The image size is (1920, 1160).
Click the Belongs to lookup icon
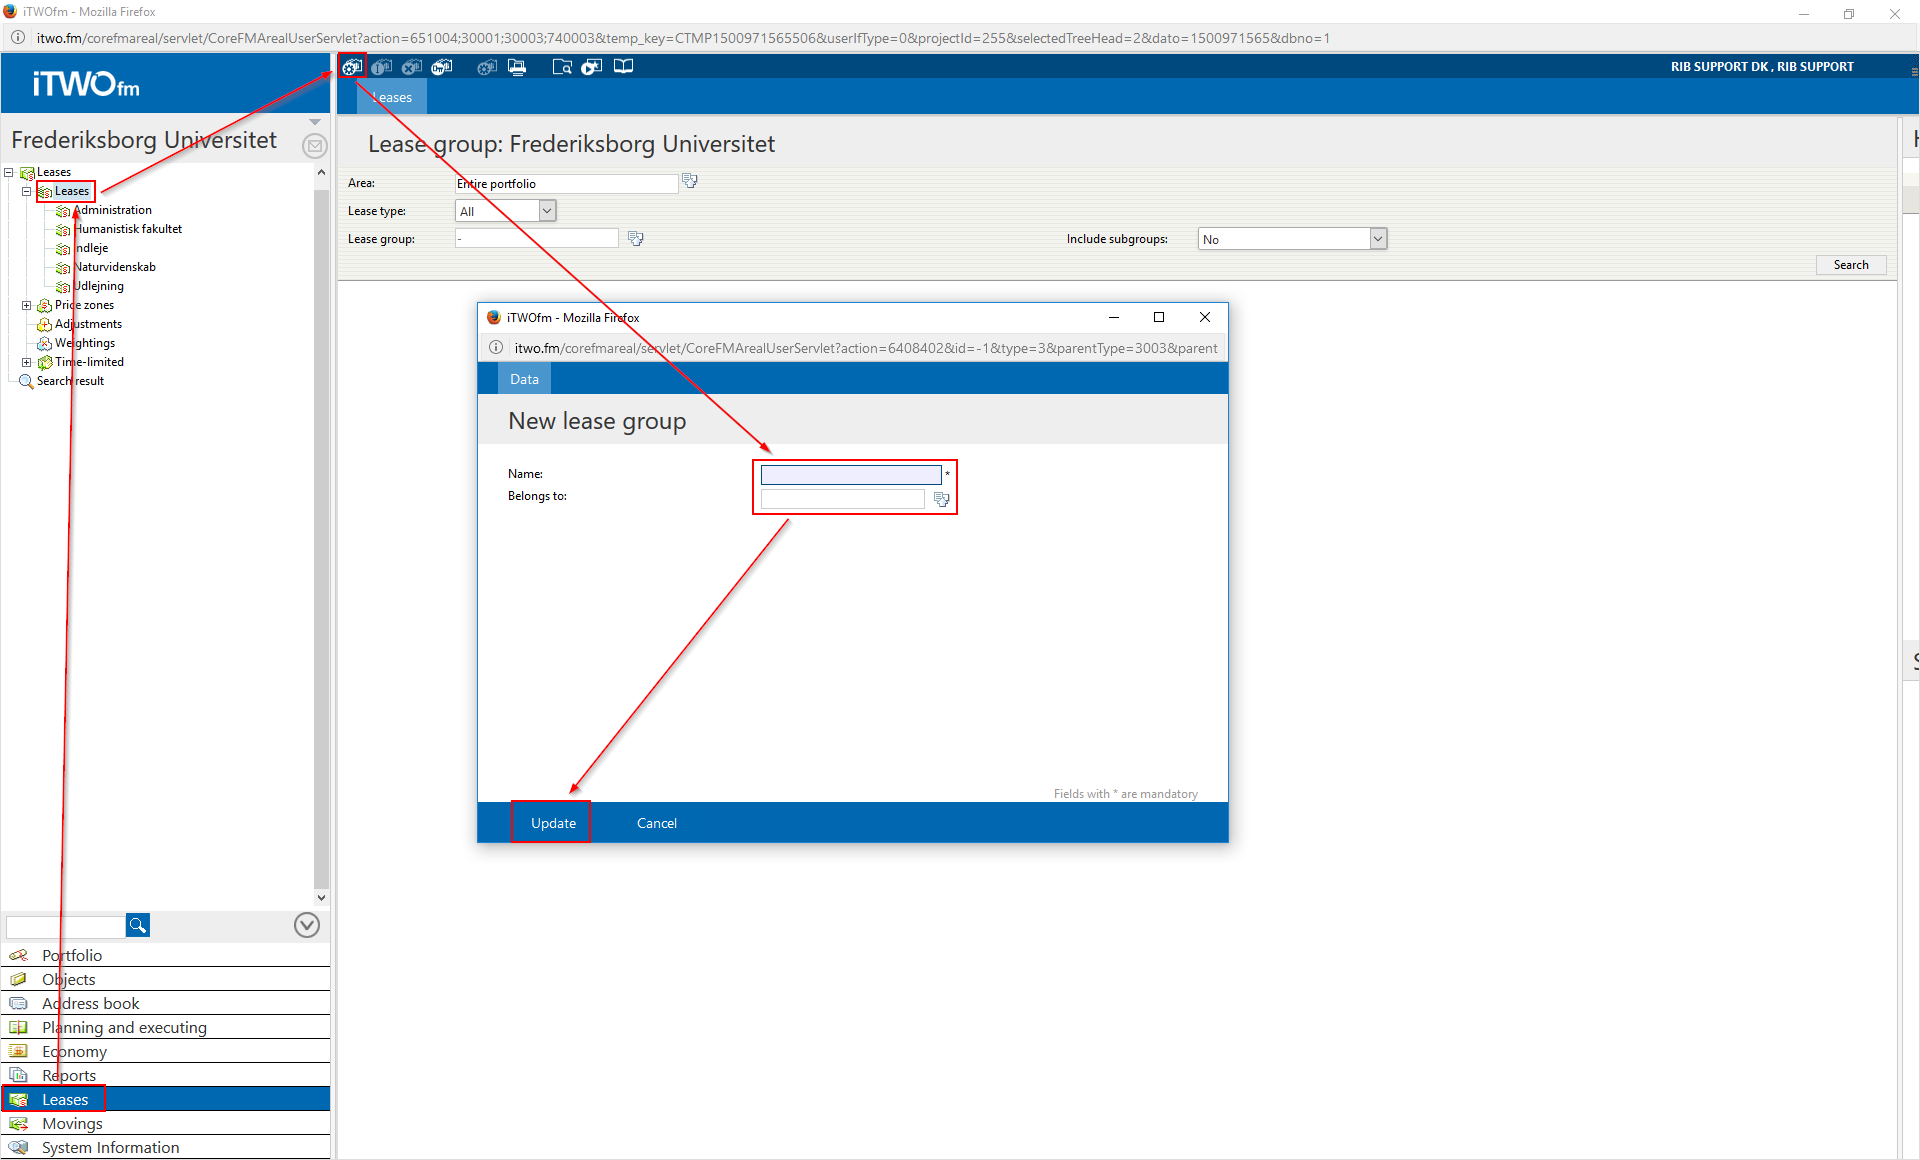coord(941,499)
